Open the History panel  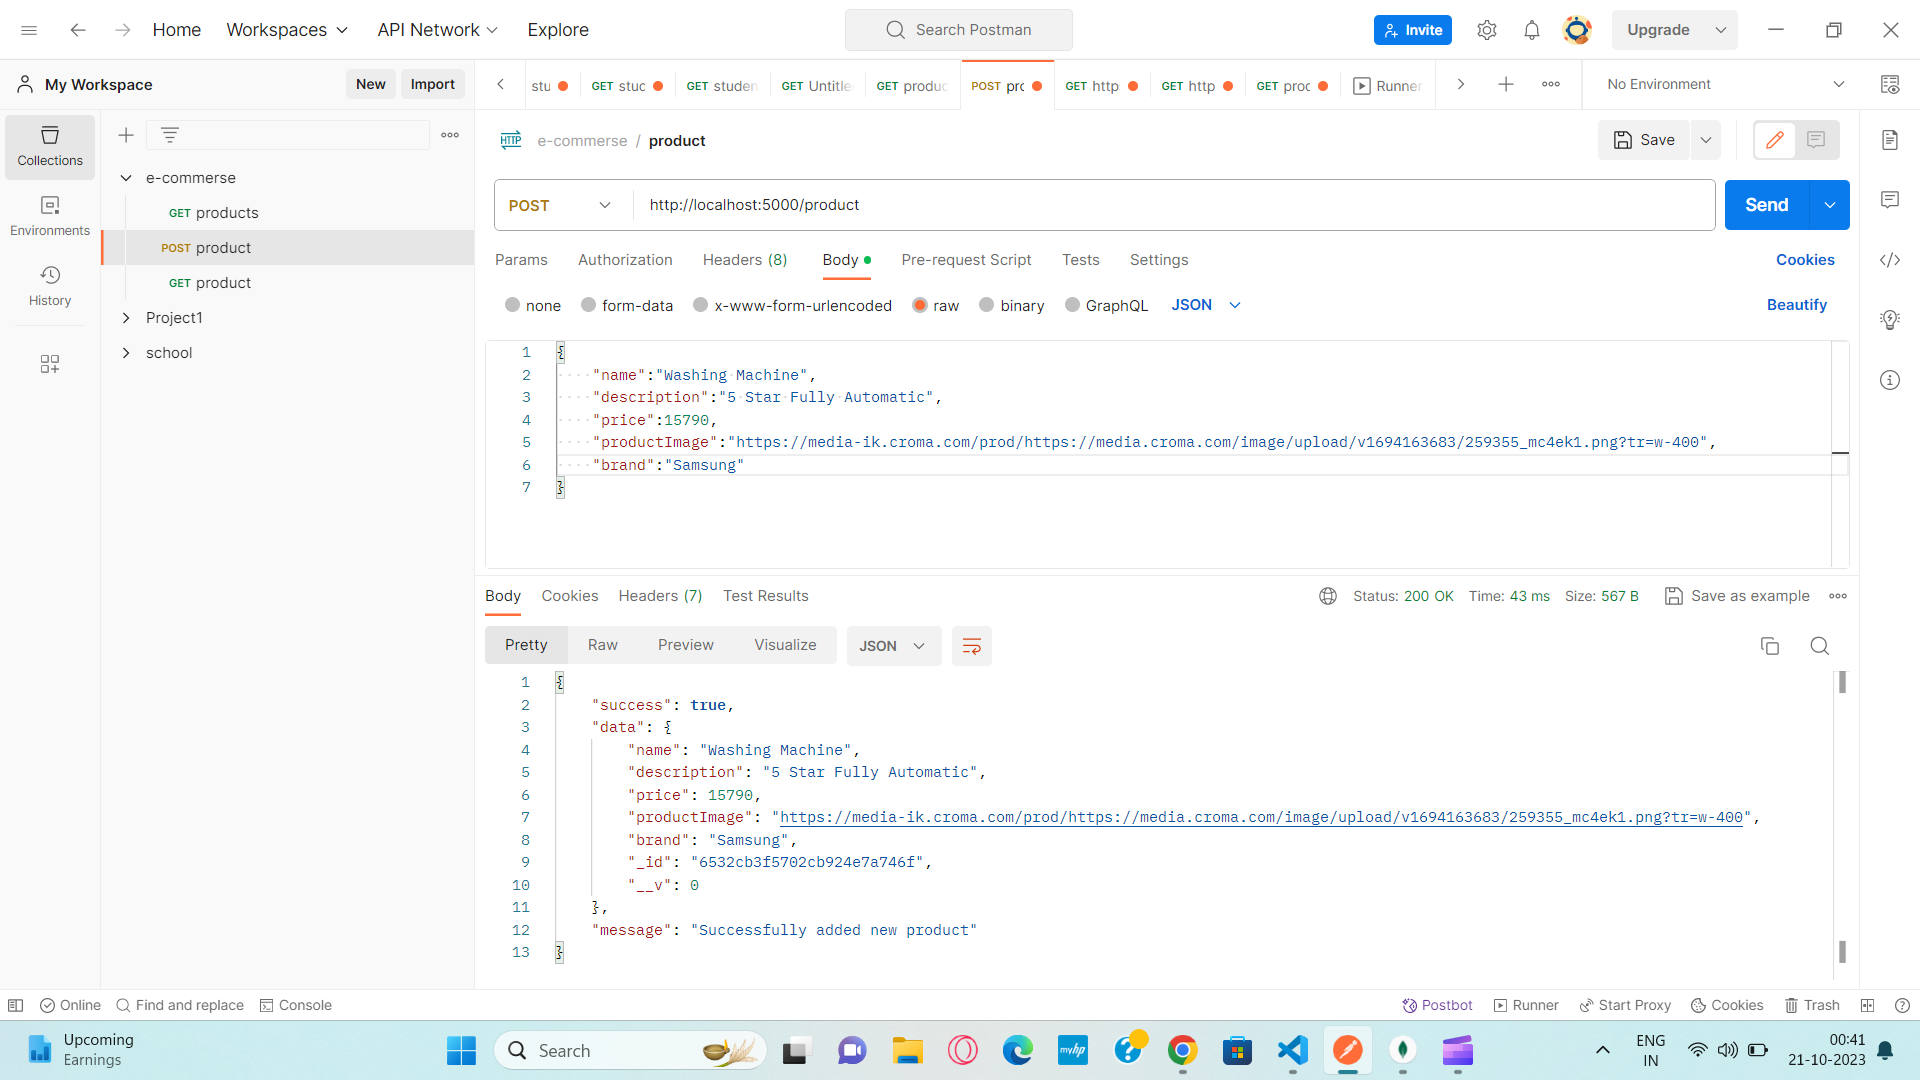coord(49,285)
